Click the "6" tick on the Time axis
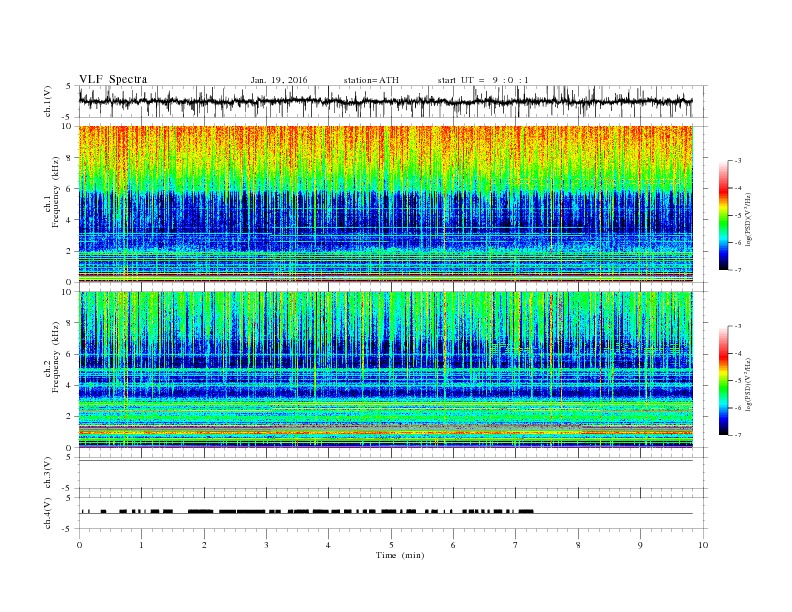Screen dimensions: 792x612 [x=453, y=545]
